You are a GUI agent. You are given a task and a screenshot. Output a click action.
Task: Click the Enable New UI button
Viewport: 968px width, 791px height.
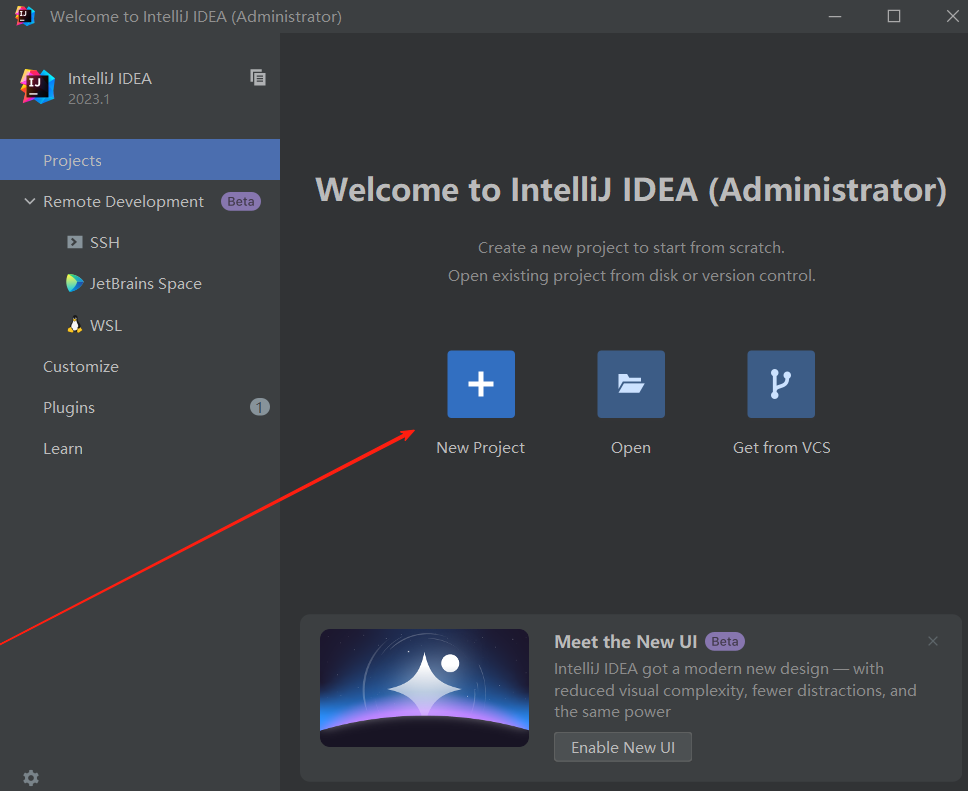click(623, 747)
